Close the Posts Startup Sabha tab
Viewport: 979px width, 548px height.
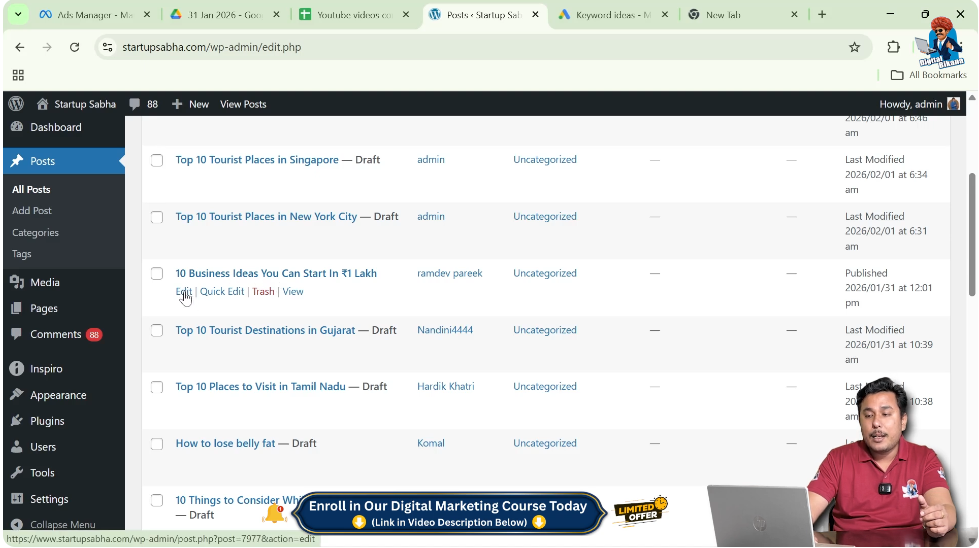coord(535,14)
